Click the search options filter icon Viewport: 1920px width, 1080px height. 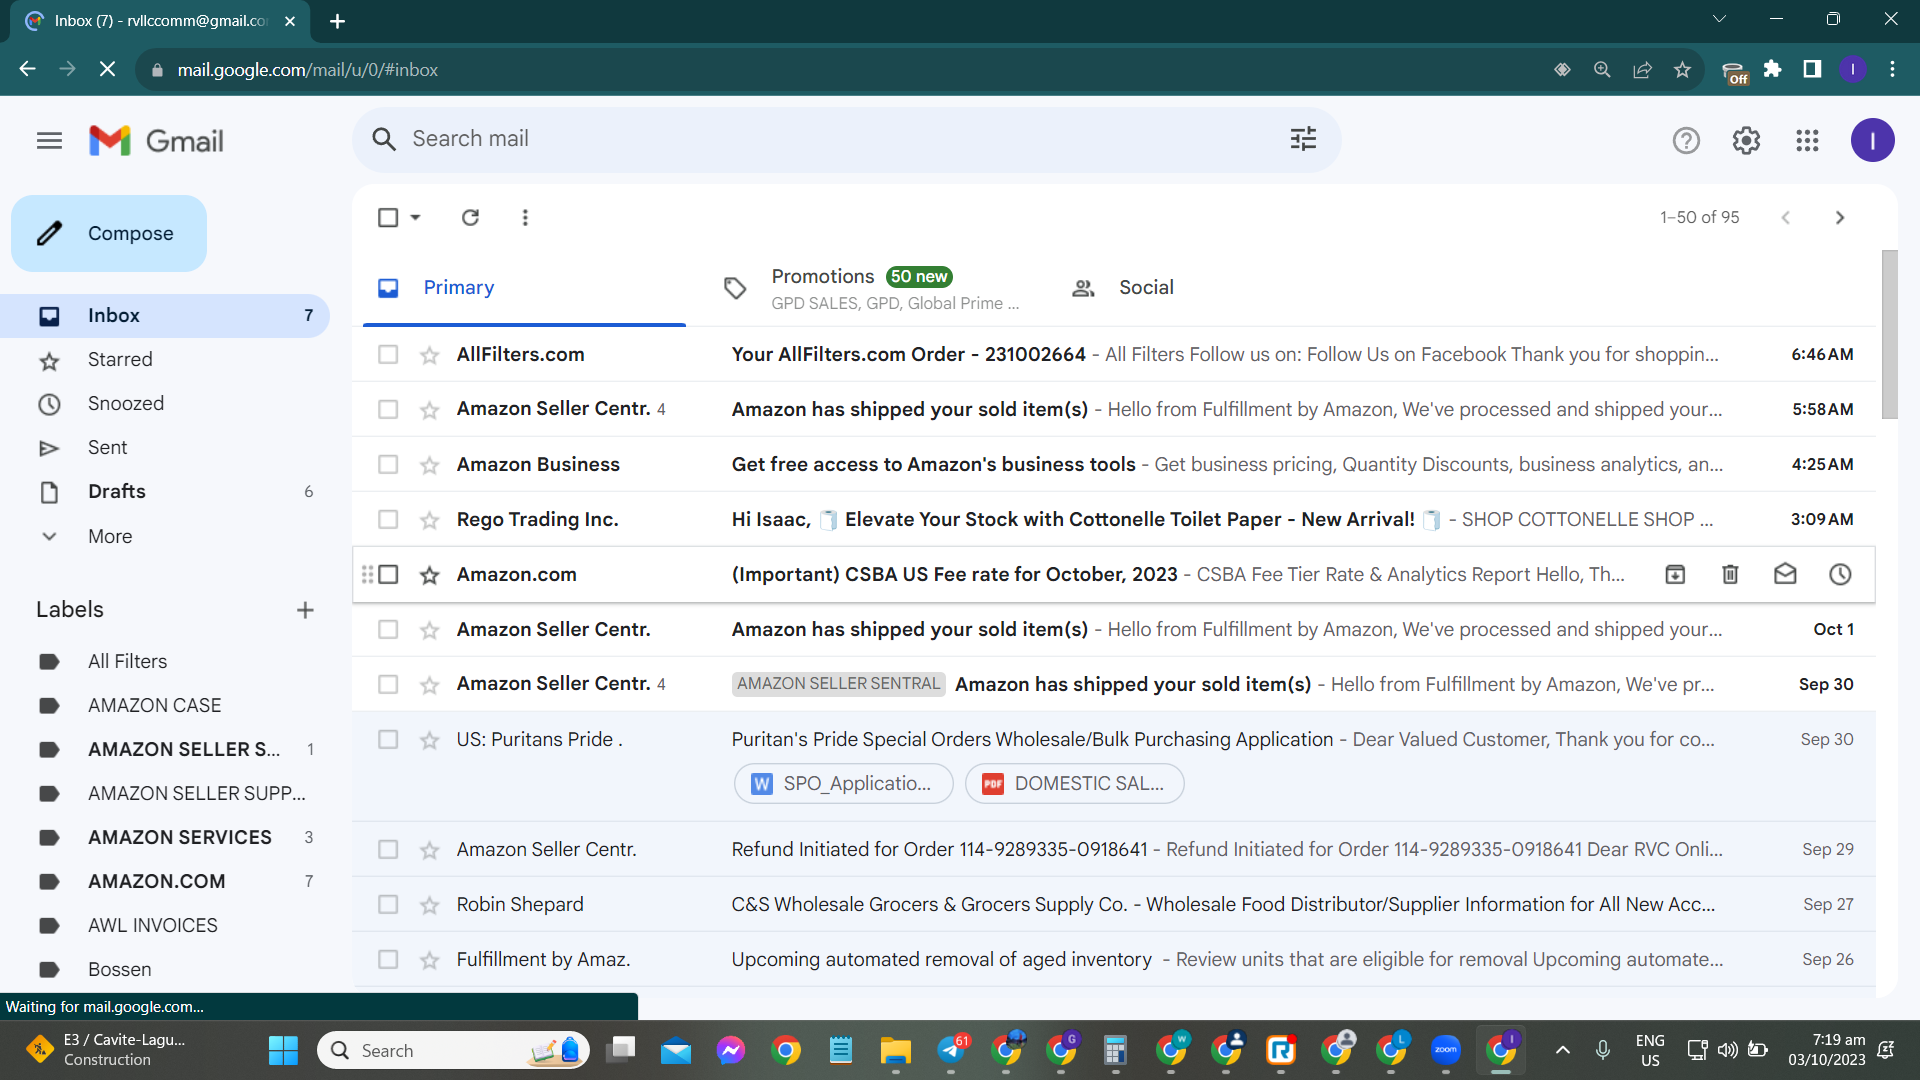(x=1303, y=139)
